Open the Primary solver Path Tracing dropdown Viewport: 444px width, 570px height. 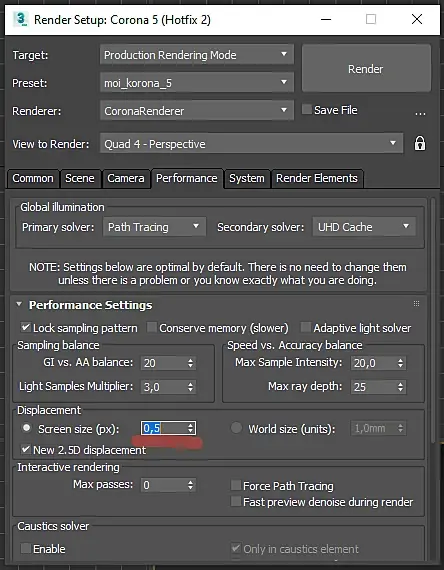point(154,227)
